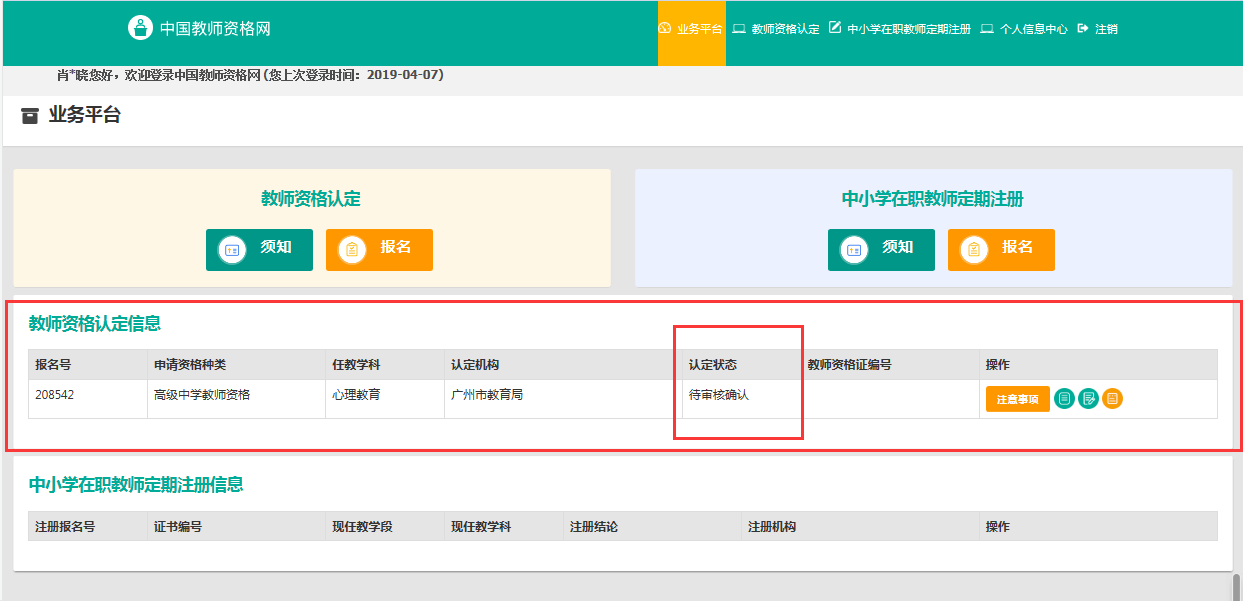Click the orange 注意事项 button
Viewport: 1243px width, 601px height.
pyautogui.click(x=1017, y=399)
